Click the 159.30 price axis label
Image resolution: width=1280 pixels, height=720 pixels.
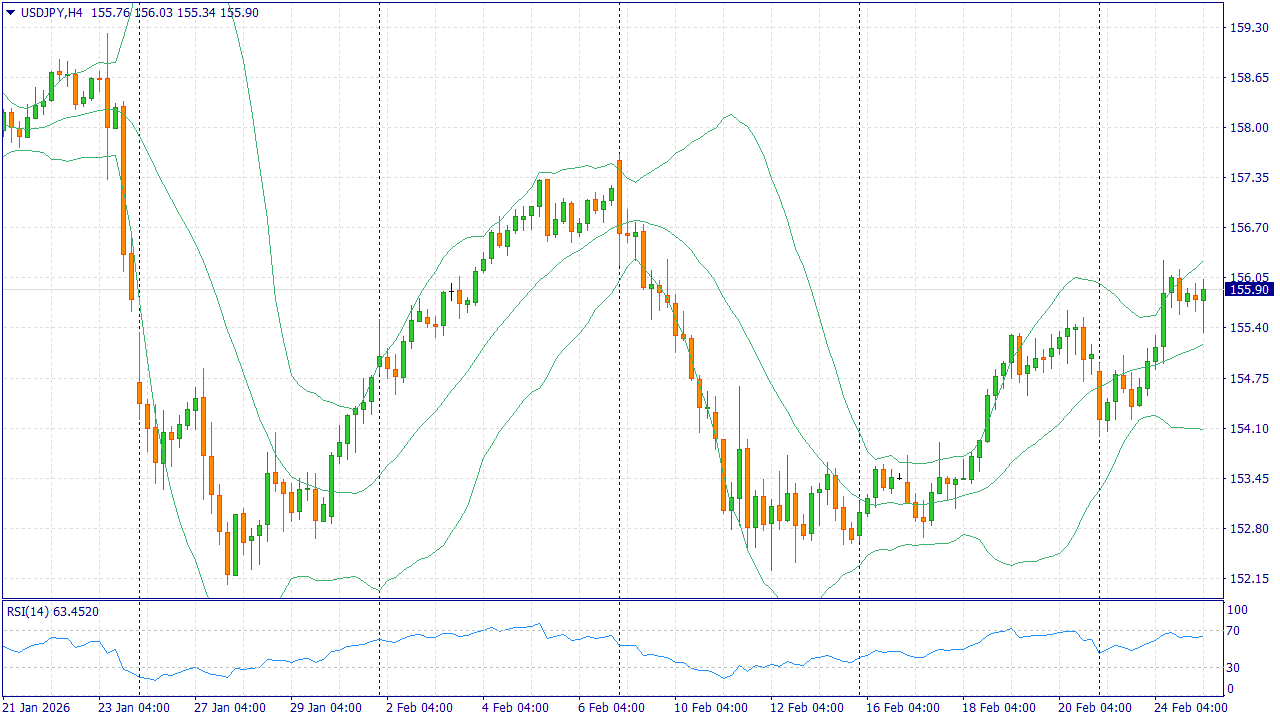(1247, 28)
